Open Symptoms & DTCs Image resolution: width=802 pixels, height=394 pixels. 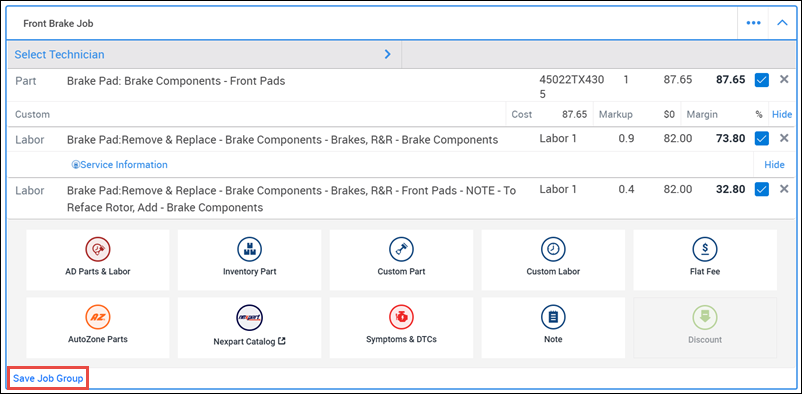click(402, 327)
